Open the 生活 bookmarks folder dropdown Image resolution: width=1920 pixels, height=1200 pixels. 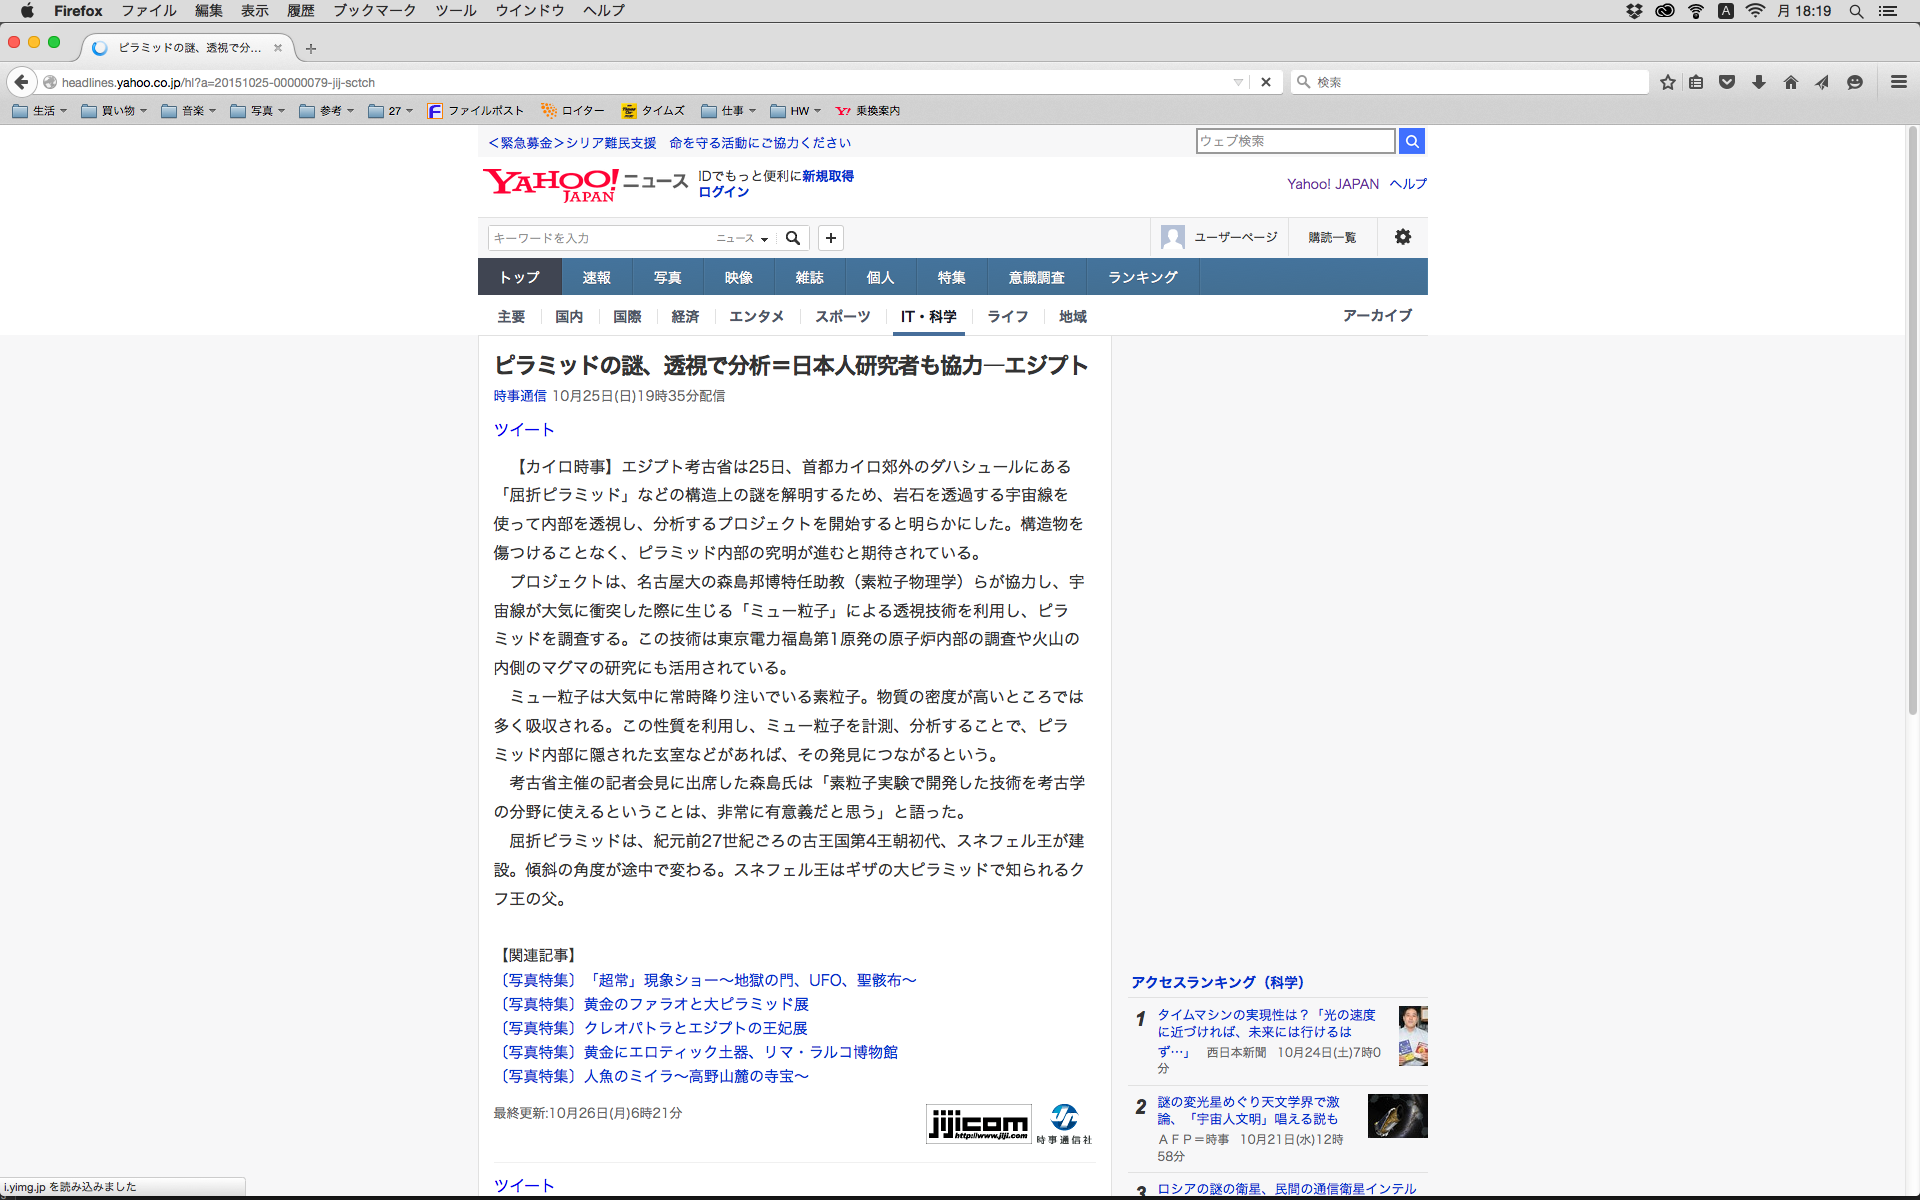coord(40,111)
